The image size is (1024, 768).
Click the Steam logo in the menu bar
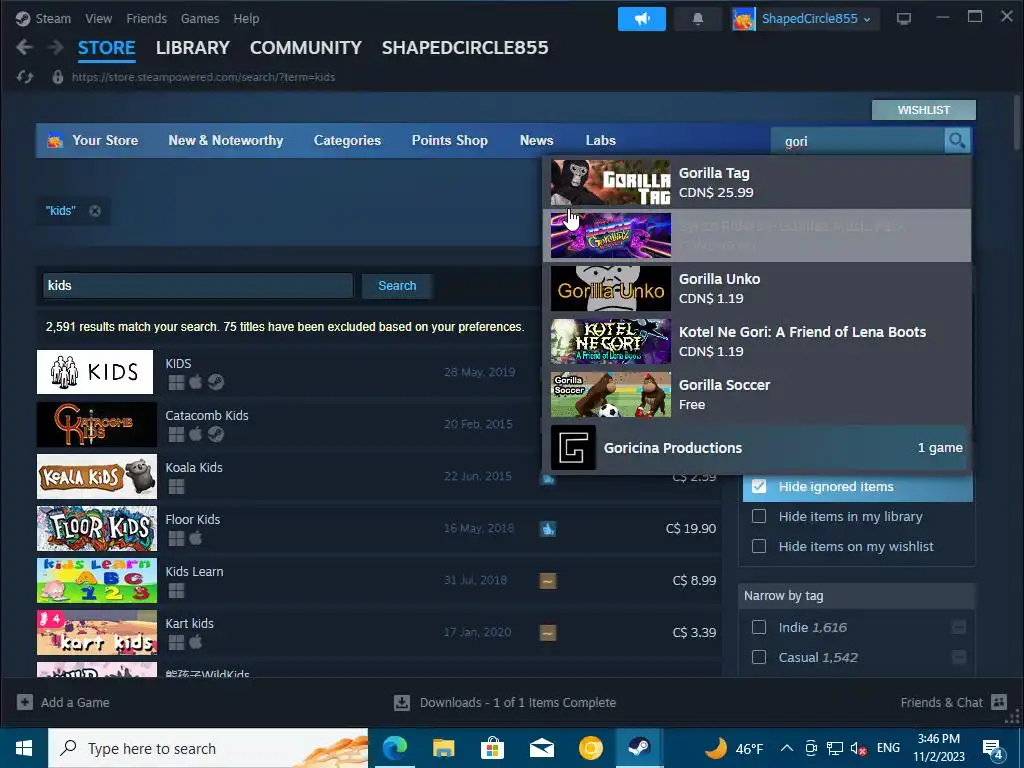click(x=23, y=19)
